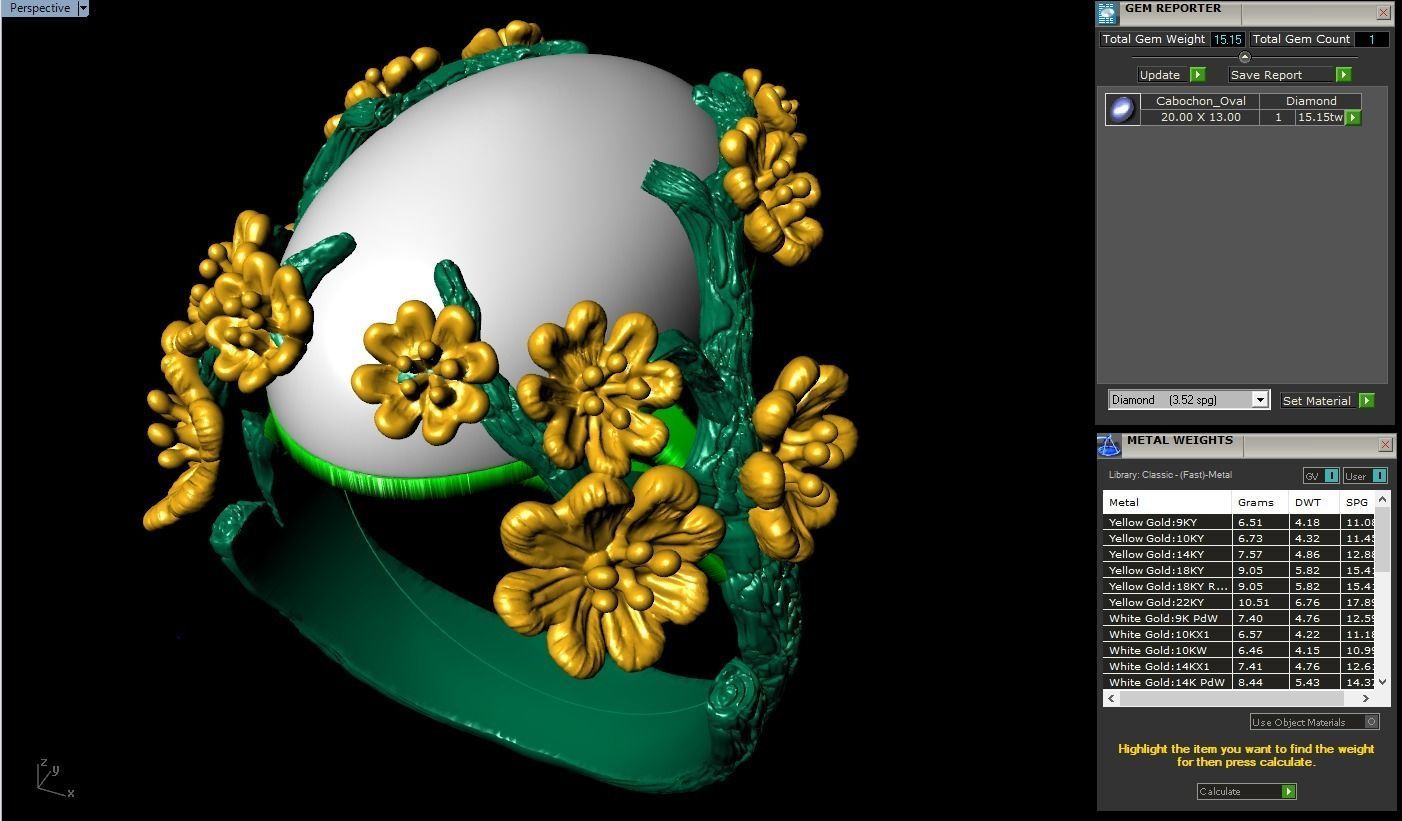
Task: Click green arrow next to 15.15tw
Action: (1353, 118)
